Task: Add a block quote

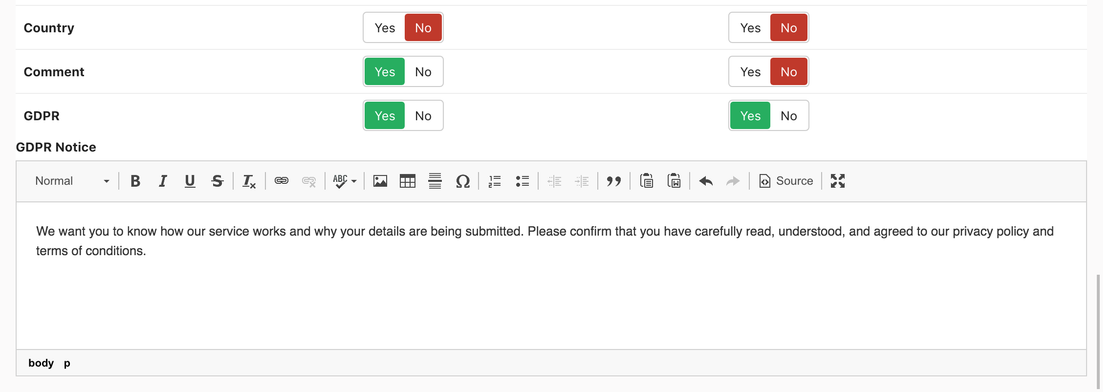Action: coord(614,181)
